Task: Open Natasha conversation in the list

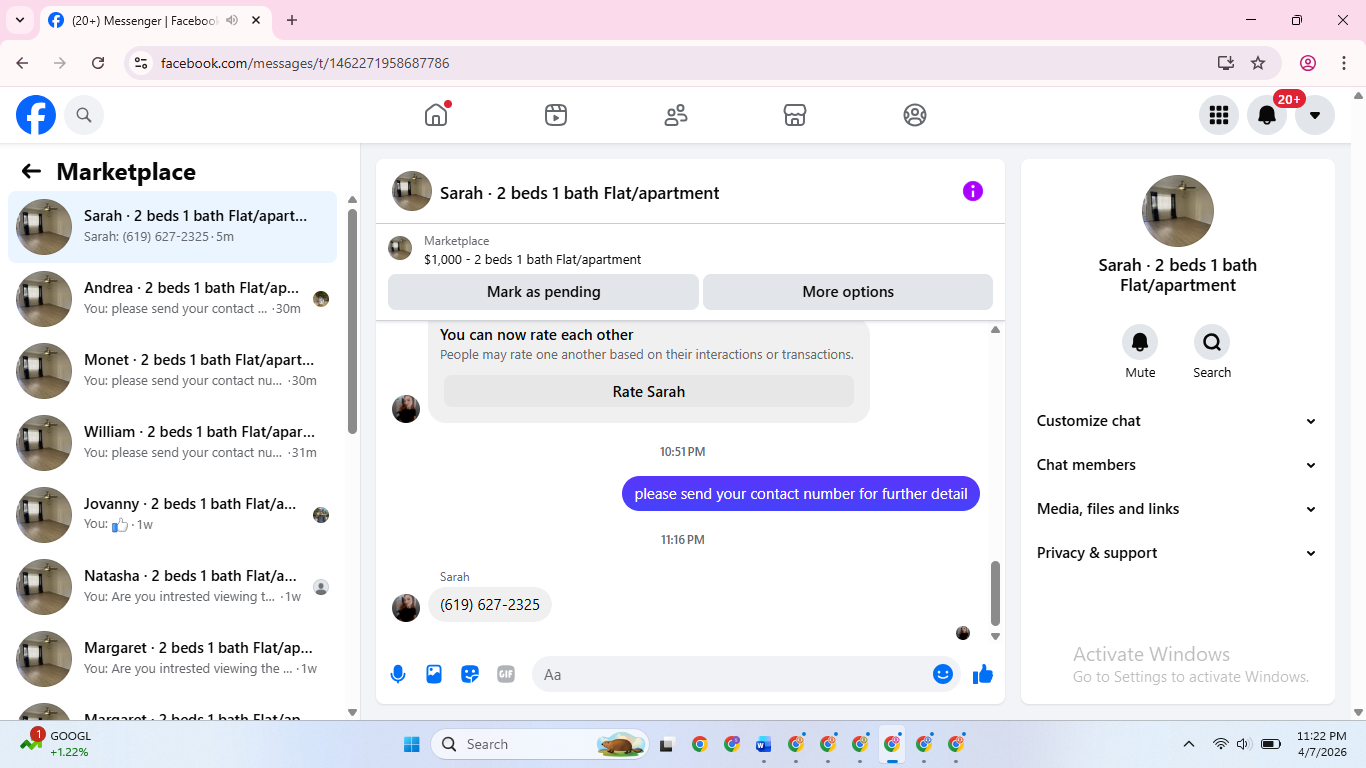Action: point(173,587)
